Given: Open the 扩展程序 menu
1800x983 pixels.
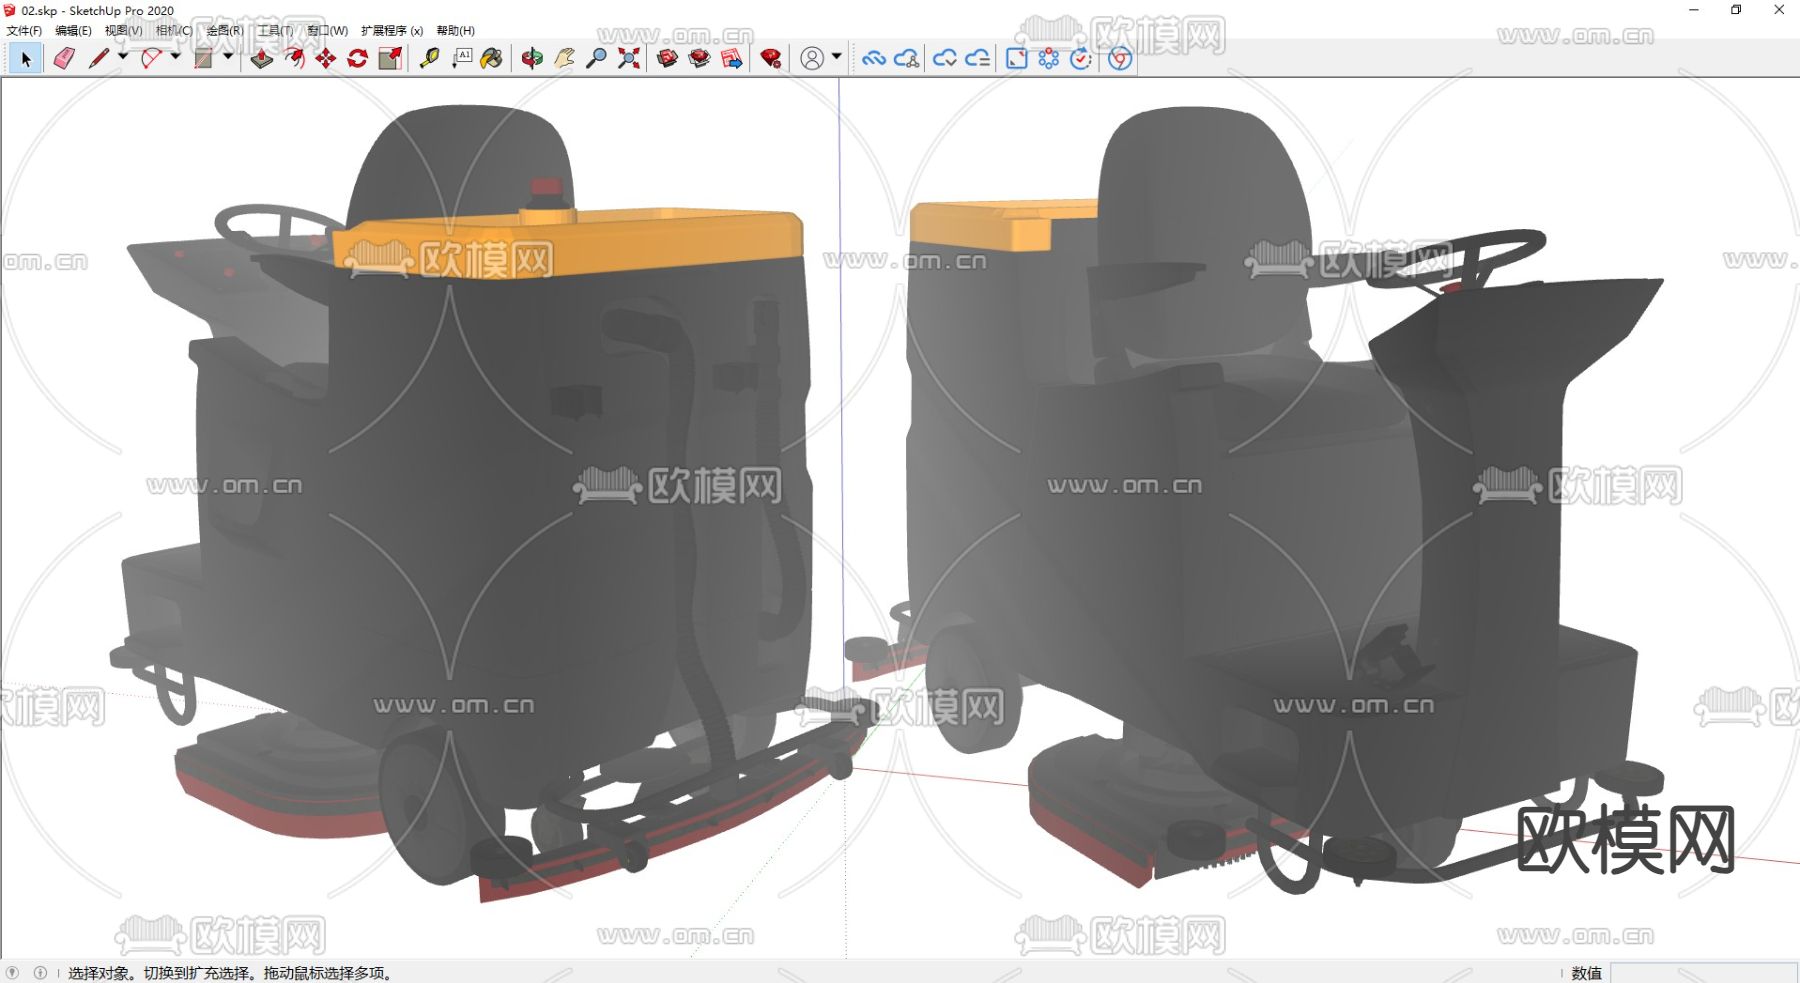Looking at the screenshot, I should 391,31.
